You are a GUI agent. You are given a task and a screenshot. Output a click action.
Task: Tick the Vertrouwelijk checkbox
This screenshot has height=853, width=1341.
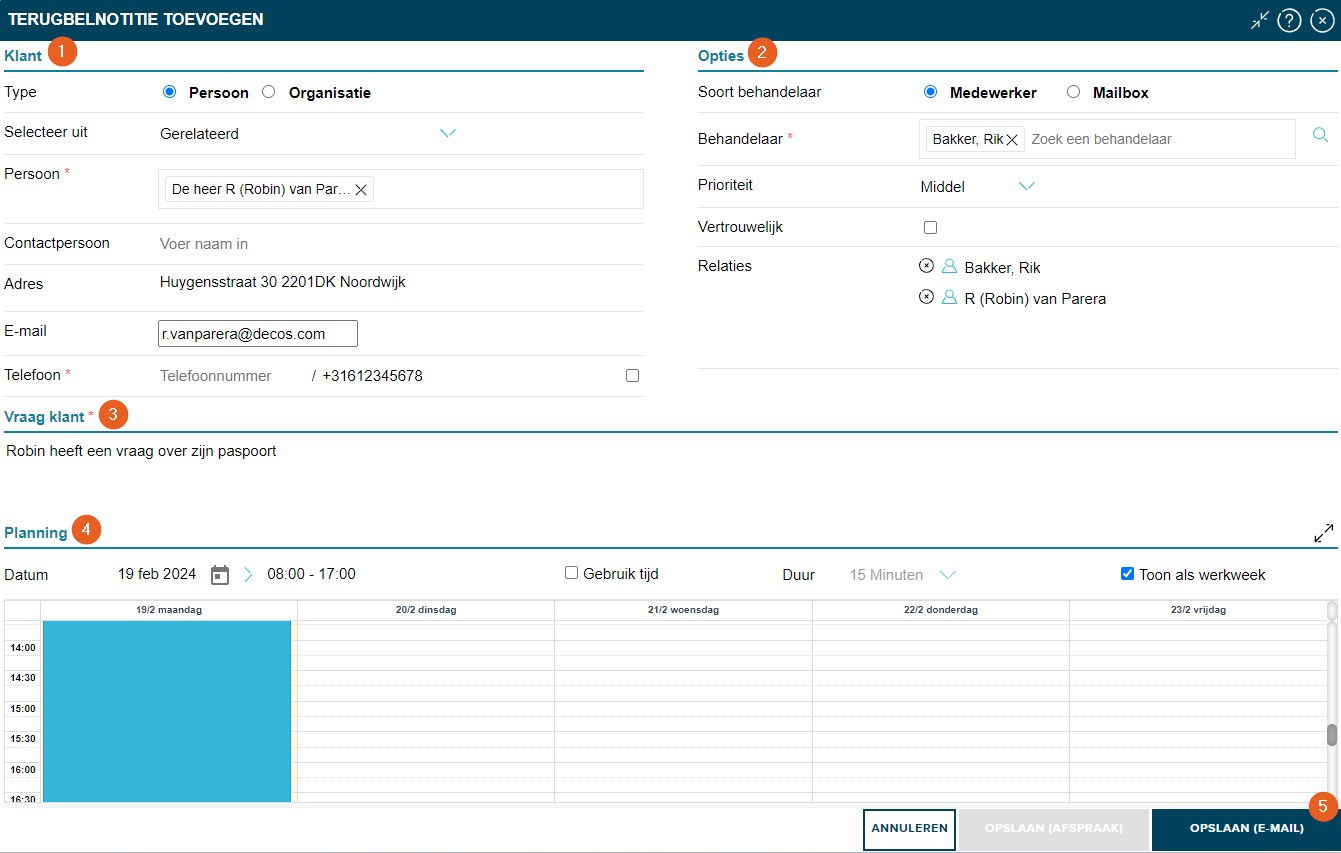930,227
